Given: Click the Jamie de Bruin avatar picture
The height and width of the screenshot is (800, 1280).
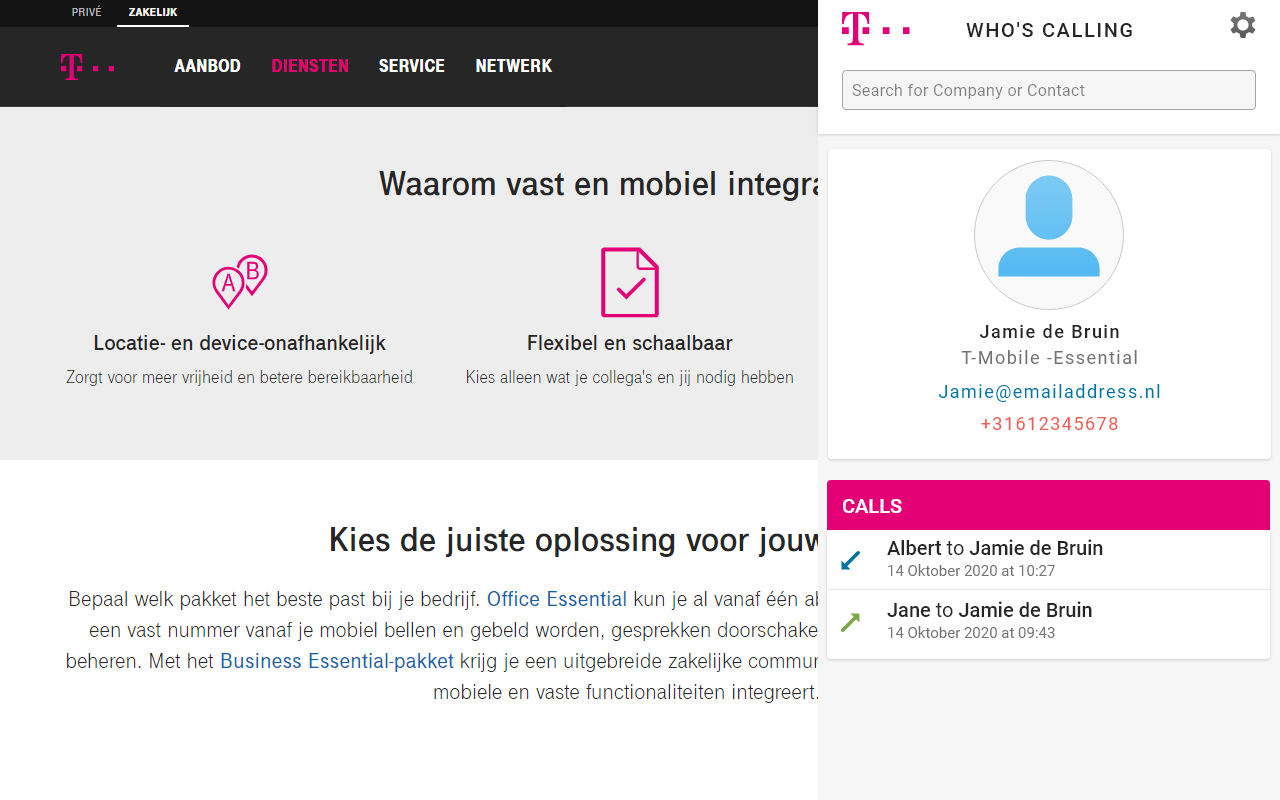Looking at the screenshot, I should click(x=1049, y=235).
